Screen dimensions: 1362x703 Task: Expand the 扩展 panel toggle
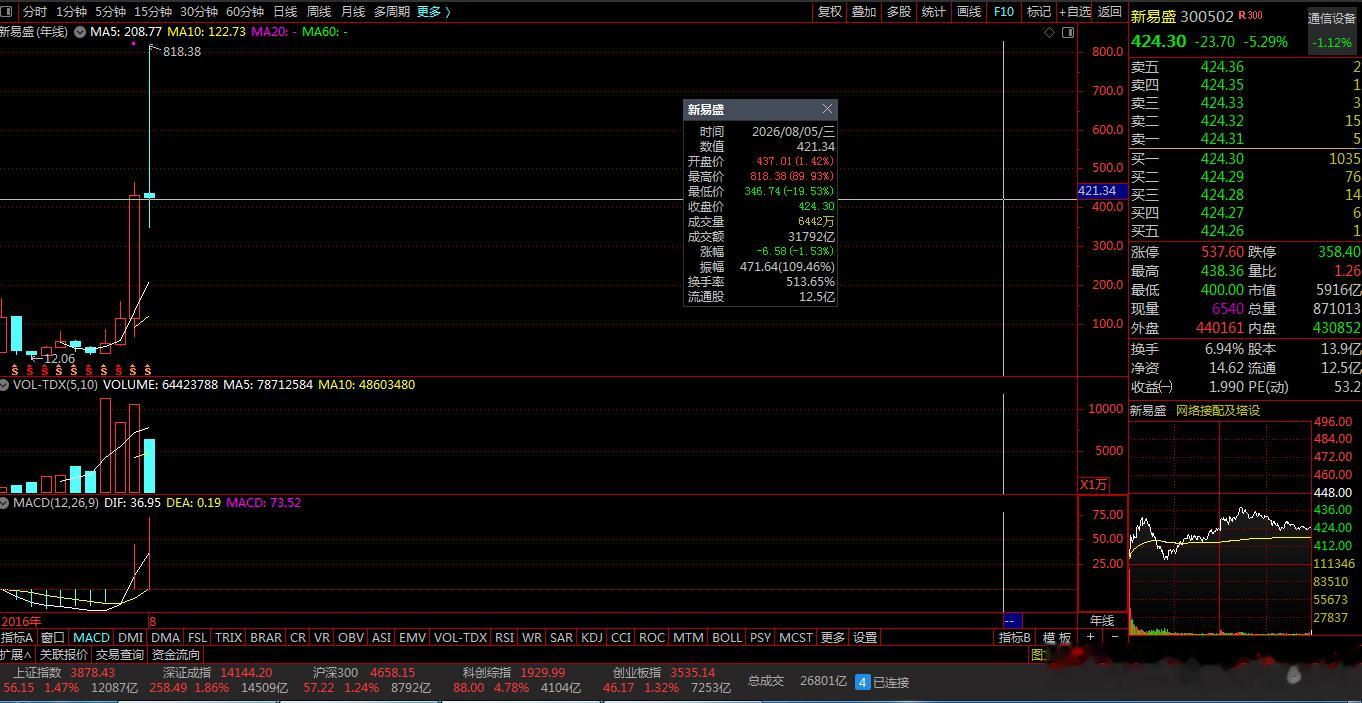(x=15, y=654)
